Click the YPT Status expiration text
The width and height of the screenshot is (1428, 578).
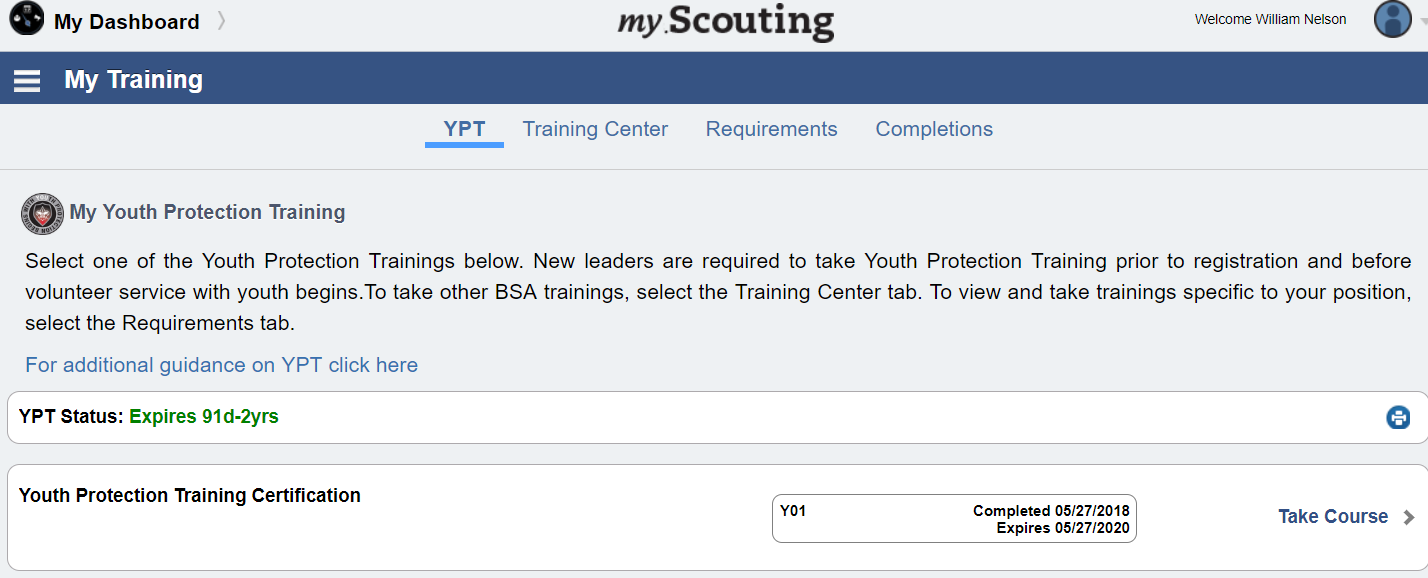point(204,417)
